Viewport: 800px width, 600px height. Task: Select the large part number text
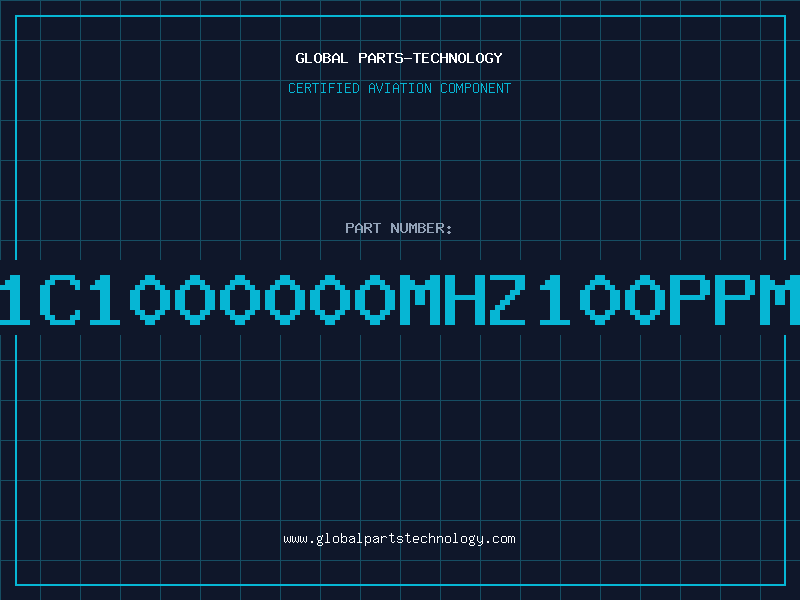point(400,299)
